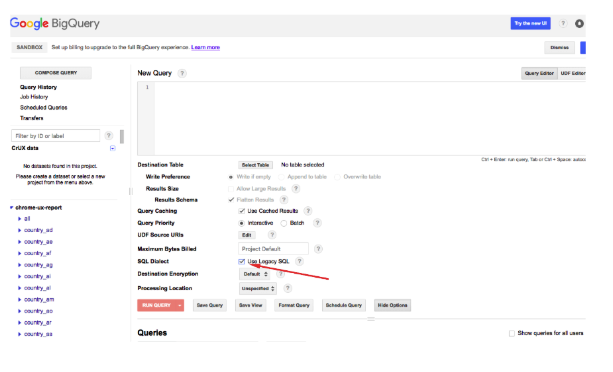Click the Format Query button
Viewport: 613px width, 372px height.
tap(294, 305)
